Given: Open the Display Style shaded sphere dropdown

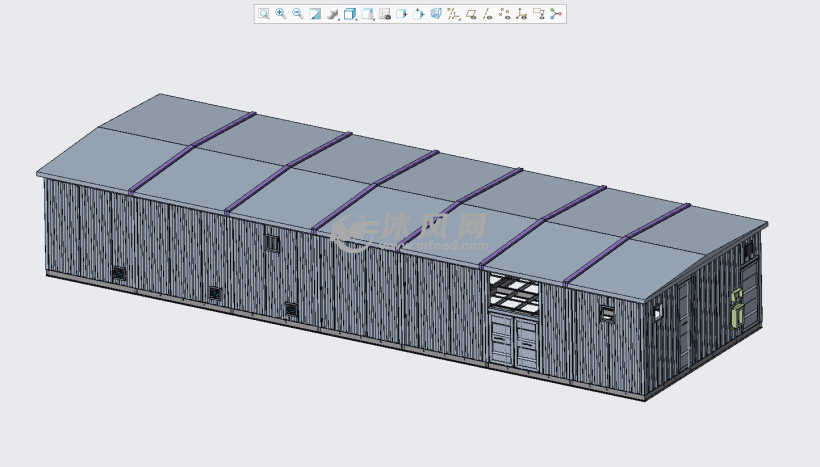Looking at the screenshot, I should [x=333, y=14].
